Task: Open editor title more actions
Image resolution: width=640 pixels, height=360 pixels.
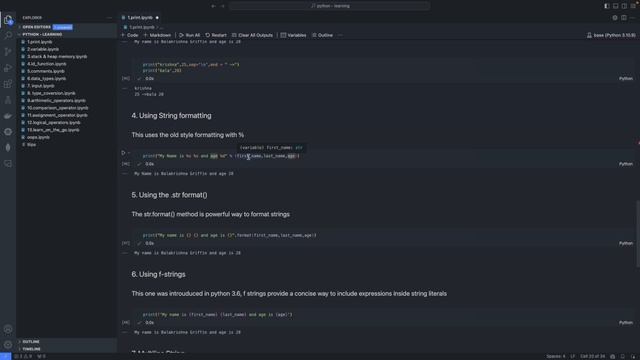Action: click(632, 18)
